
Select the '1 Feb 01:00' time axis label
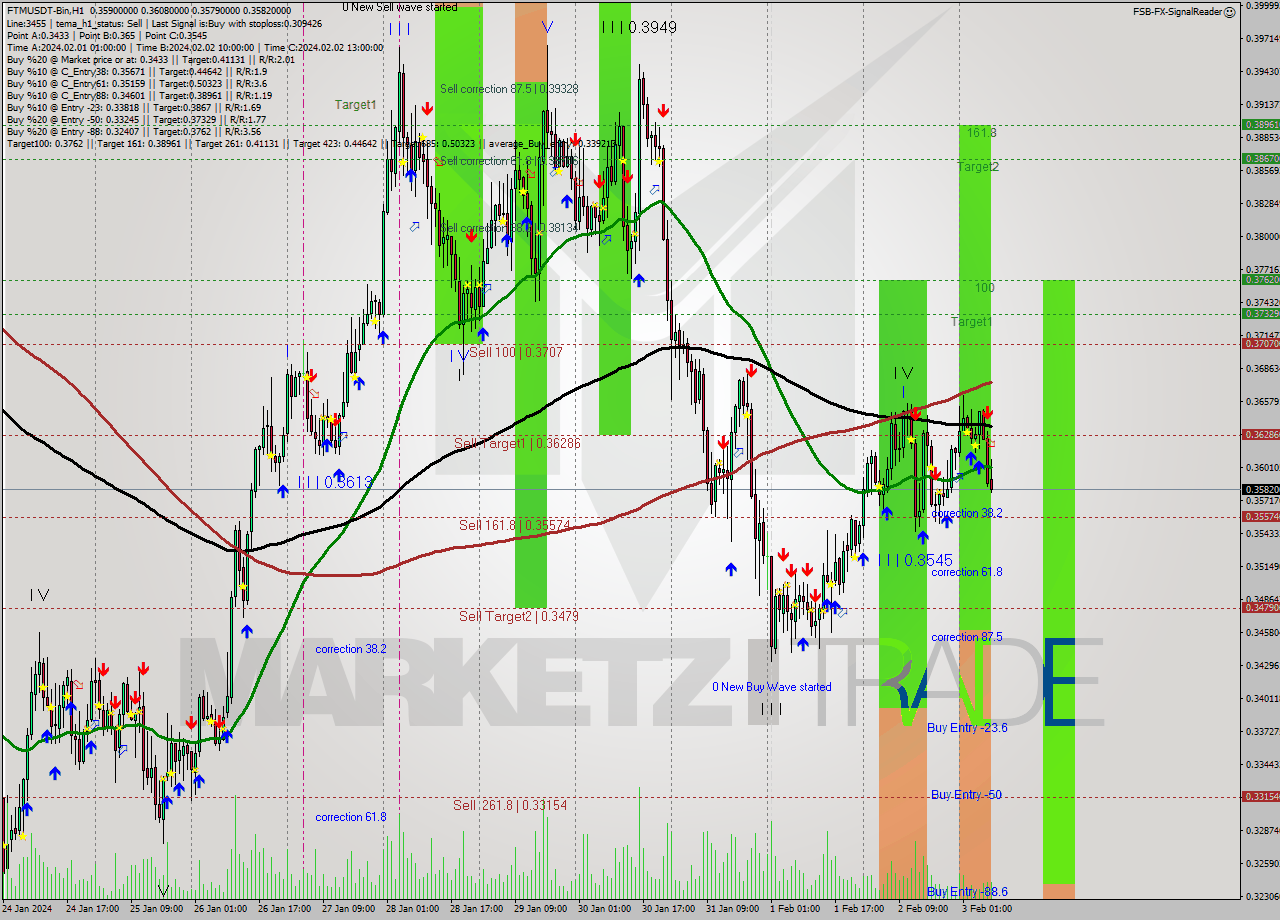[x=796, y=909]
